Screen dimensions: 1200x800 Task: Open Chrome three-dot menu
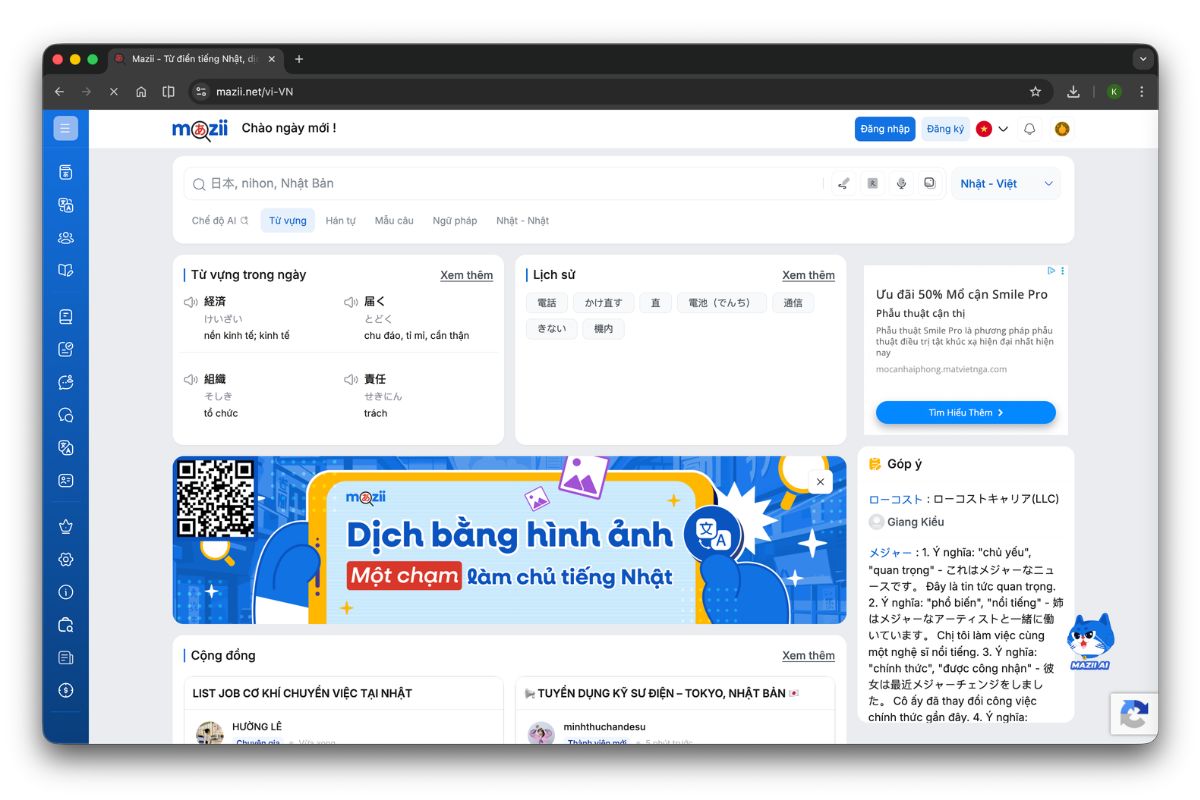pos(1142,92)
